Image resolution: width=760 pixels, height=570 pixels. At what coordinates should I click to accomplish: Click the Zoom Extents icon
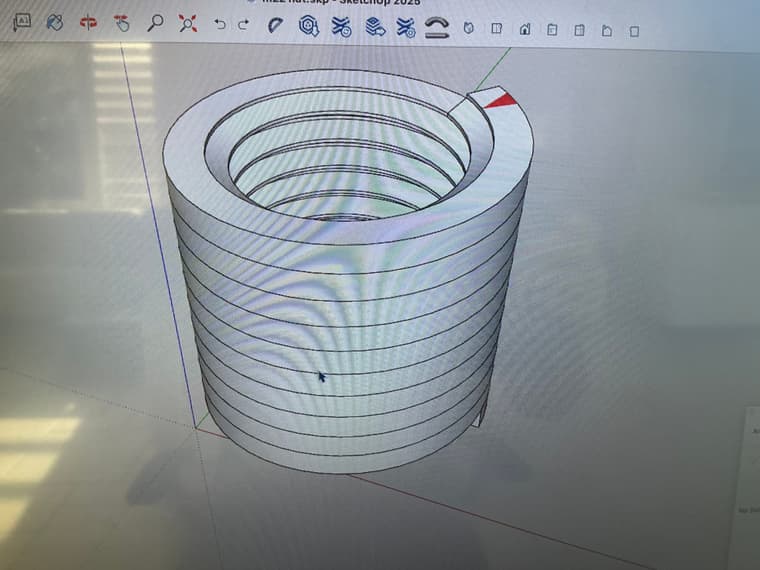(187, 23)
